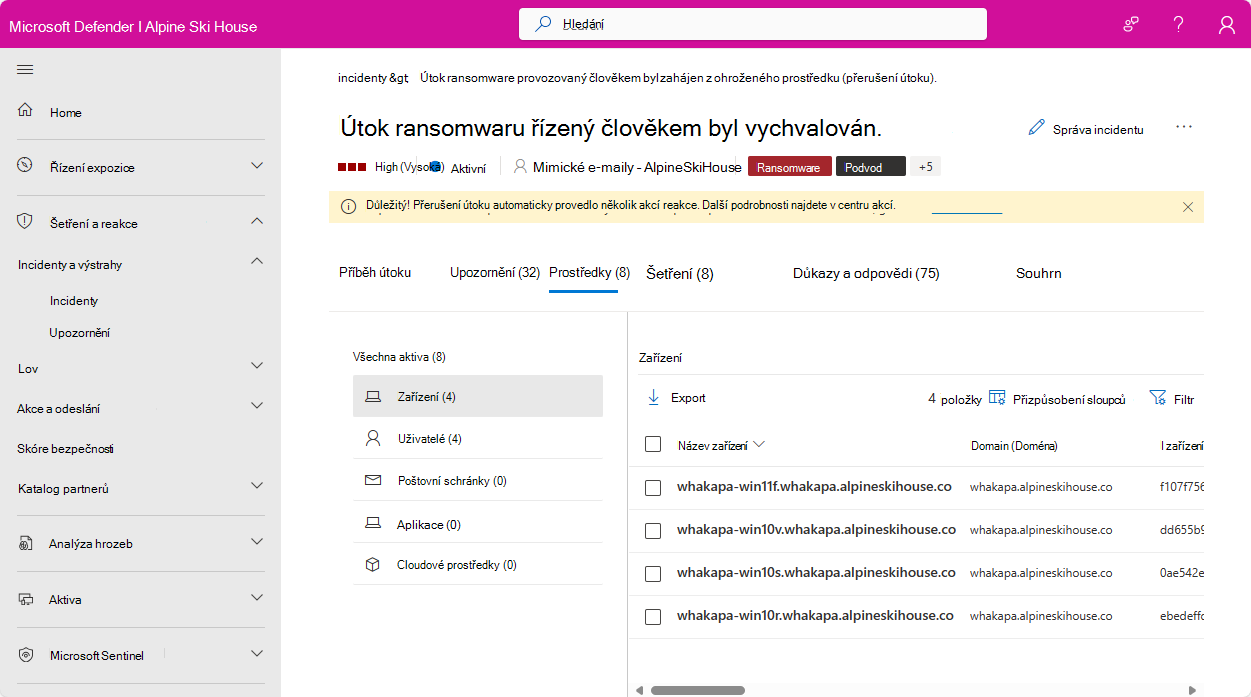Open whakapa-win10r device link
1251x697 pixels.
(815, 616)
